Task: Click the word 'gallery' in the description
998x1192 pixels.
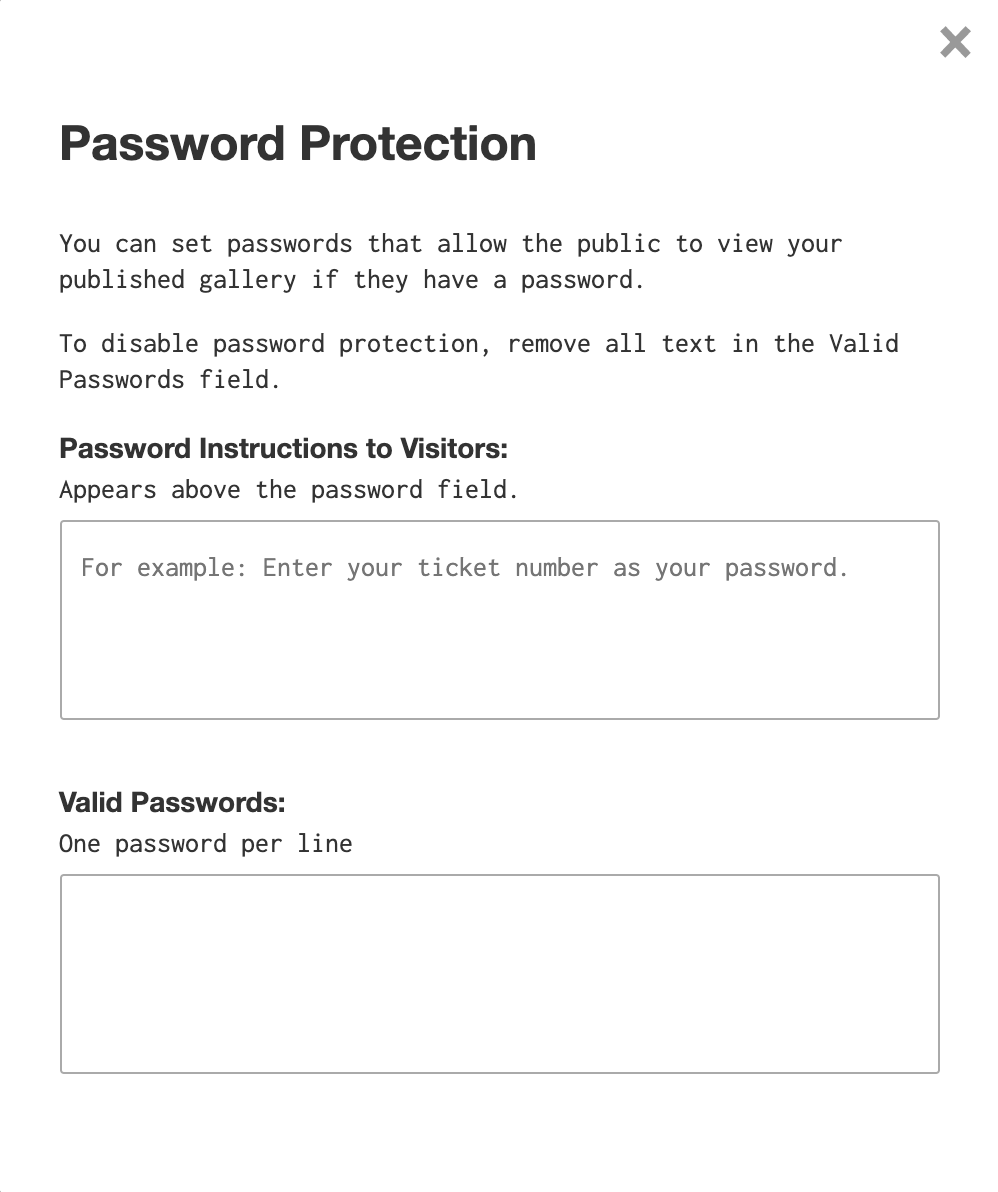Action: pos(247,280)
